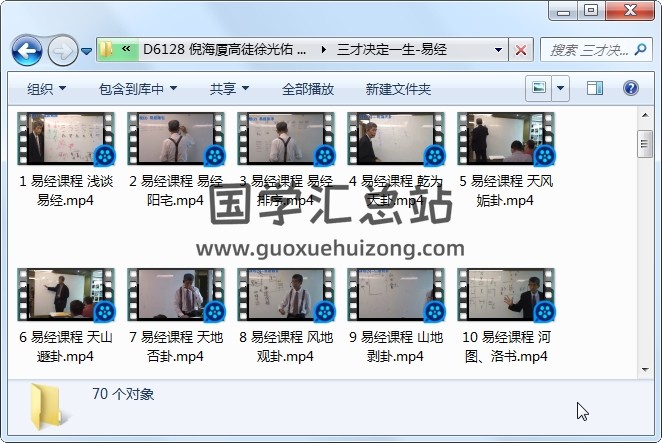Open the 共享 menu
The image size is (662, 443).
pos(229,89)
